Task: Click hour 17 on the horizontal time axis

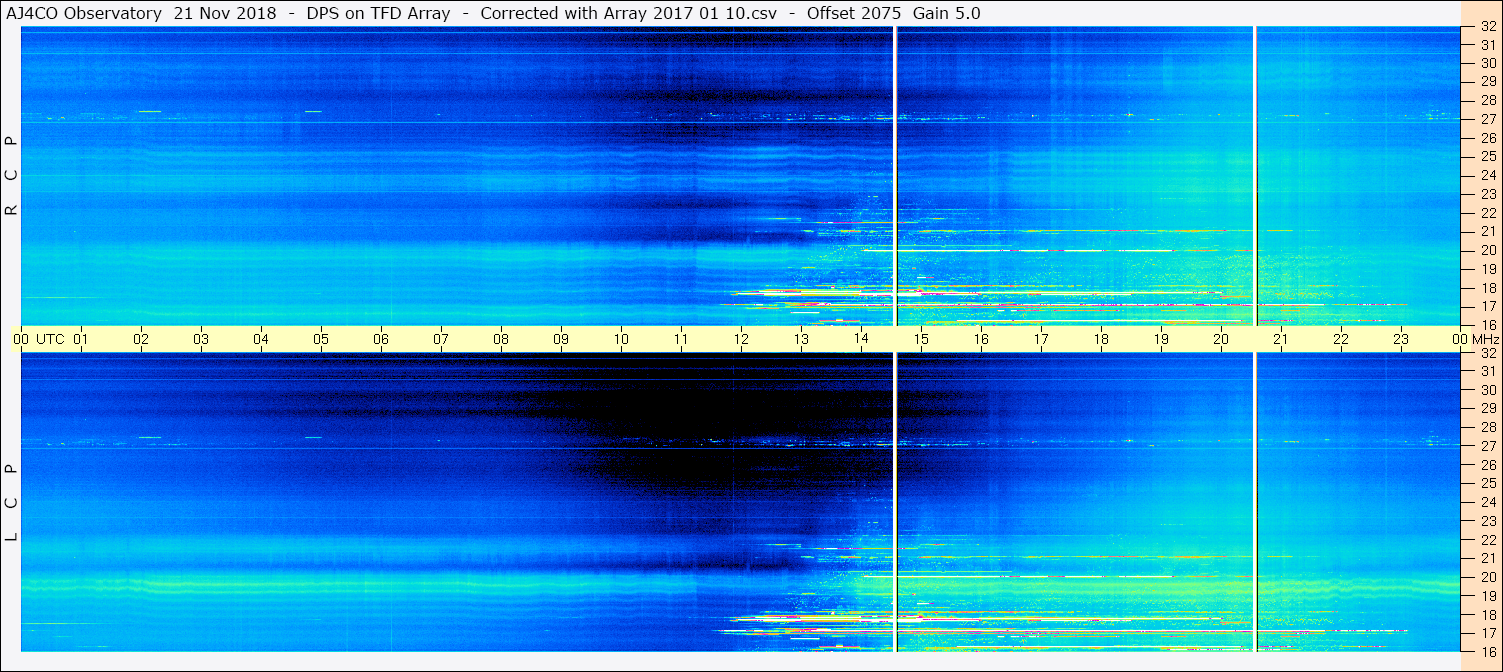Action: point(1041,339)
